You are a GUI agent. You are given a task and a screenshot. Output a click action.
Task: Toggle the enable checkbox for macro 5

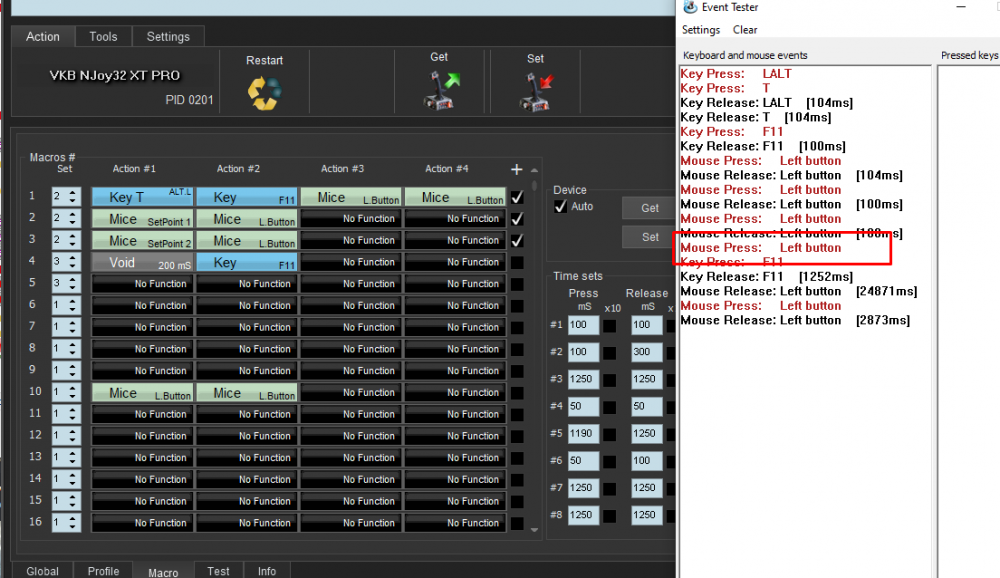pos(517,284)
